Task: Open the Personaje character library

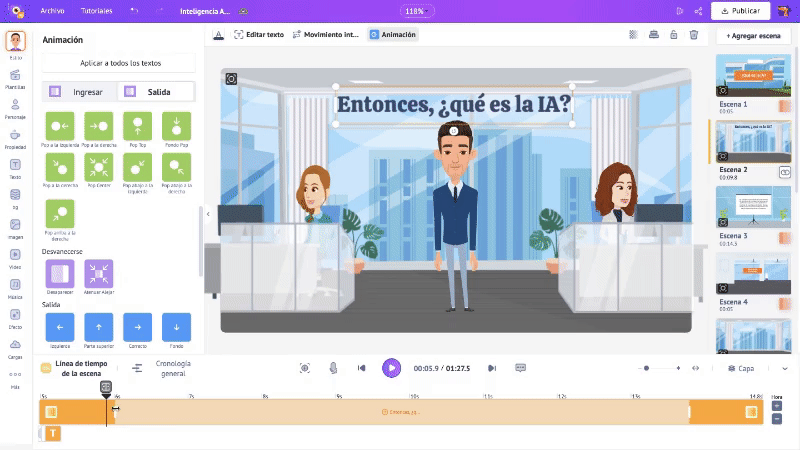Action: tap(15, 106)
